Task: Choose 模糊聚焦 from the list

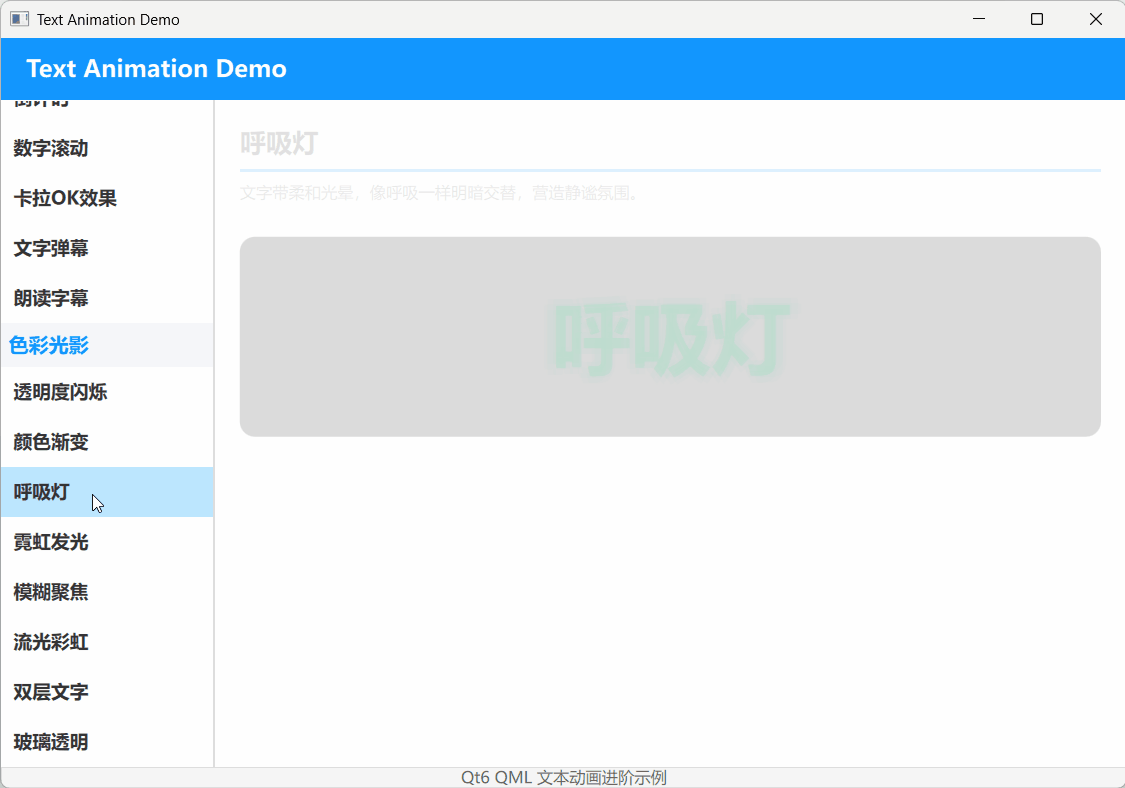Action: click(107, 592)
